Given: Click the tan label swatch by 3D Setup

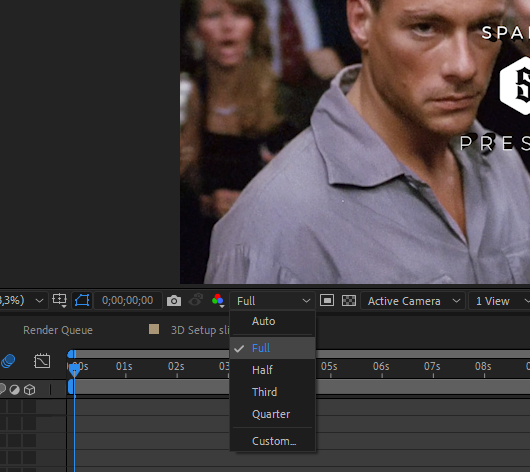Looking at the screenshot, I should tap(154, 329).
